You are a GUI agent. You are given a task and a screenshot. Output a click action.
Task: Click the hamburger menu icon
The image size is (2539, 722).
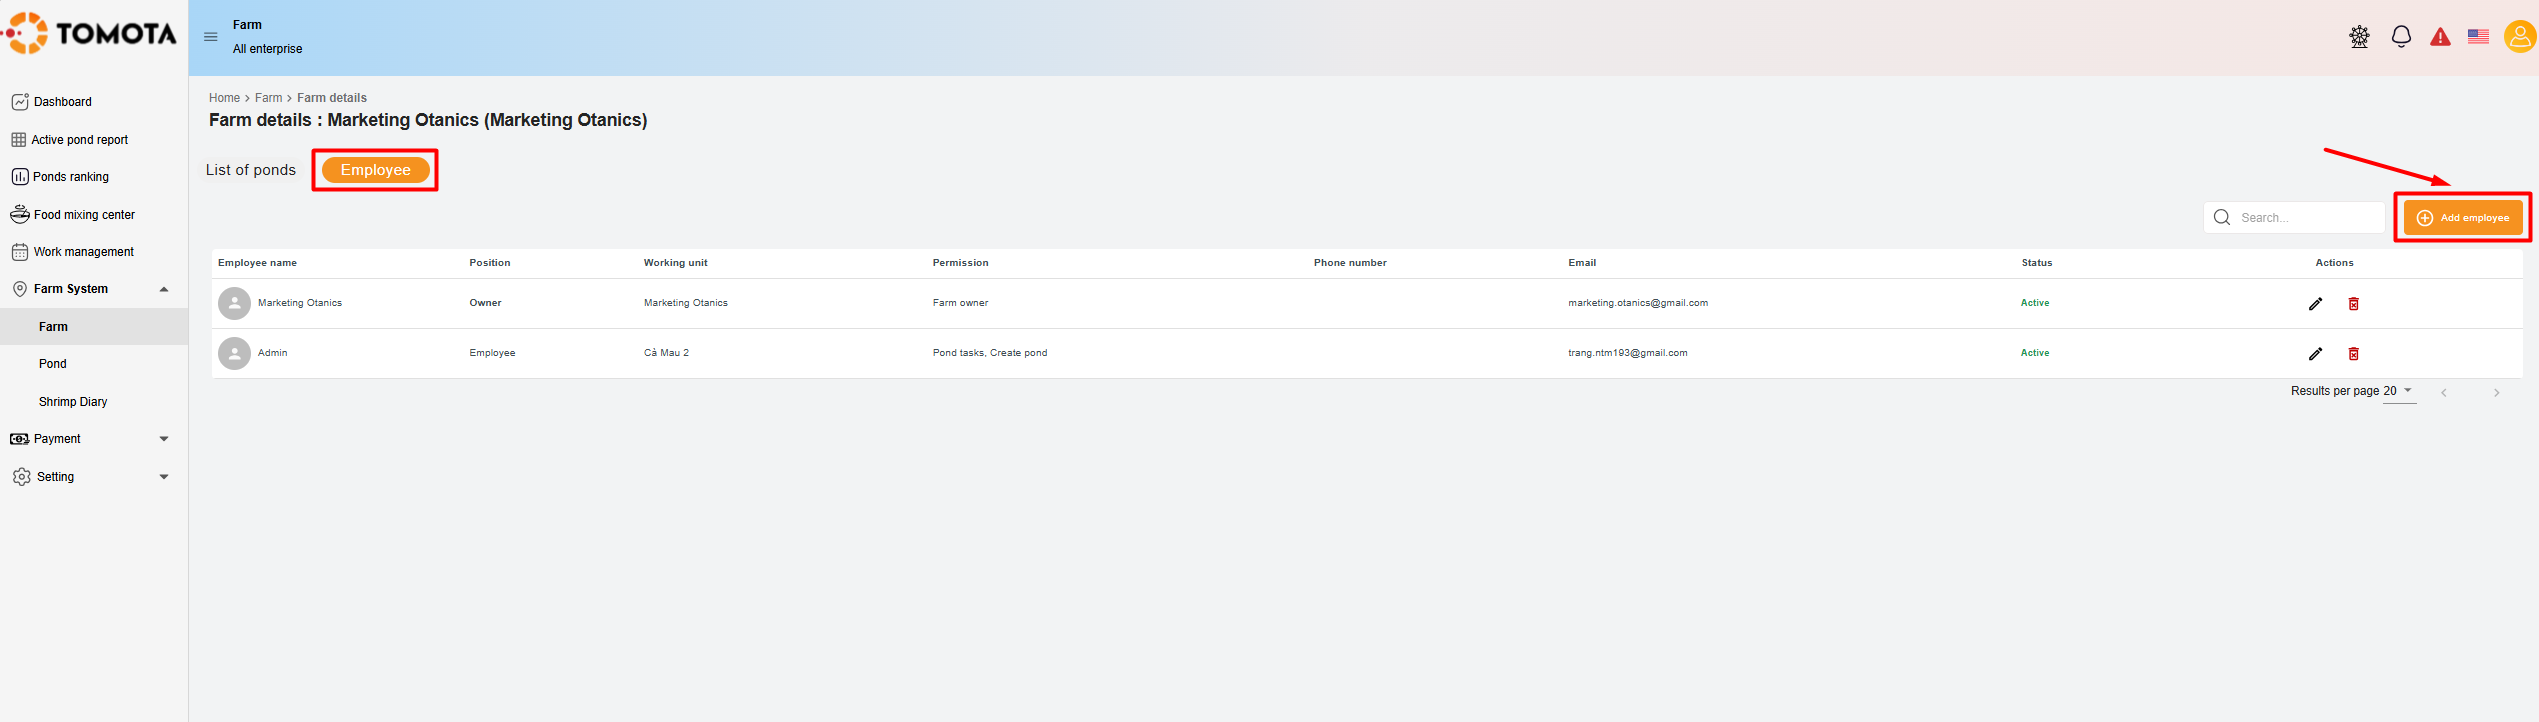click(210, 37)
